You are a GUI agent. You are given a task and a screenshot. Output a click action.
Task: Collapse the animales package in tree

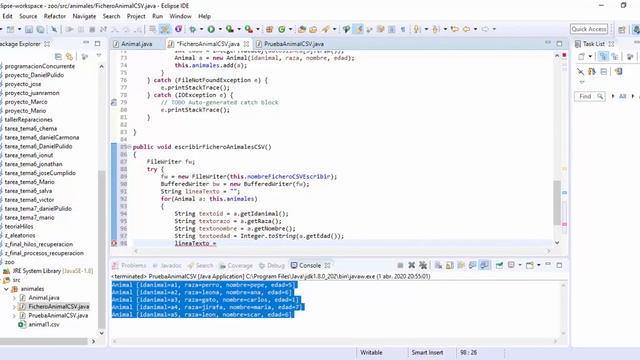click(x=6, y=289)
